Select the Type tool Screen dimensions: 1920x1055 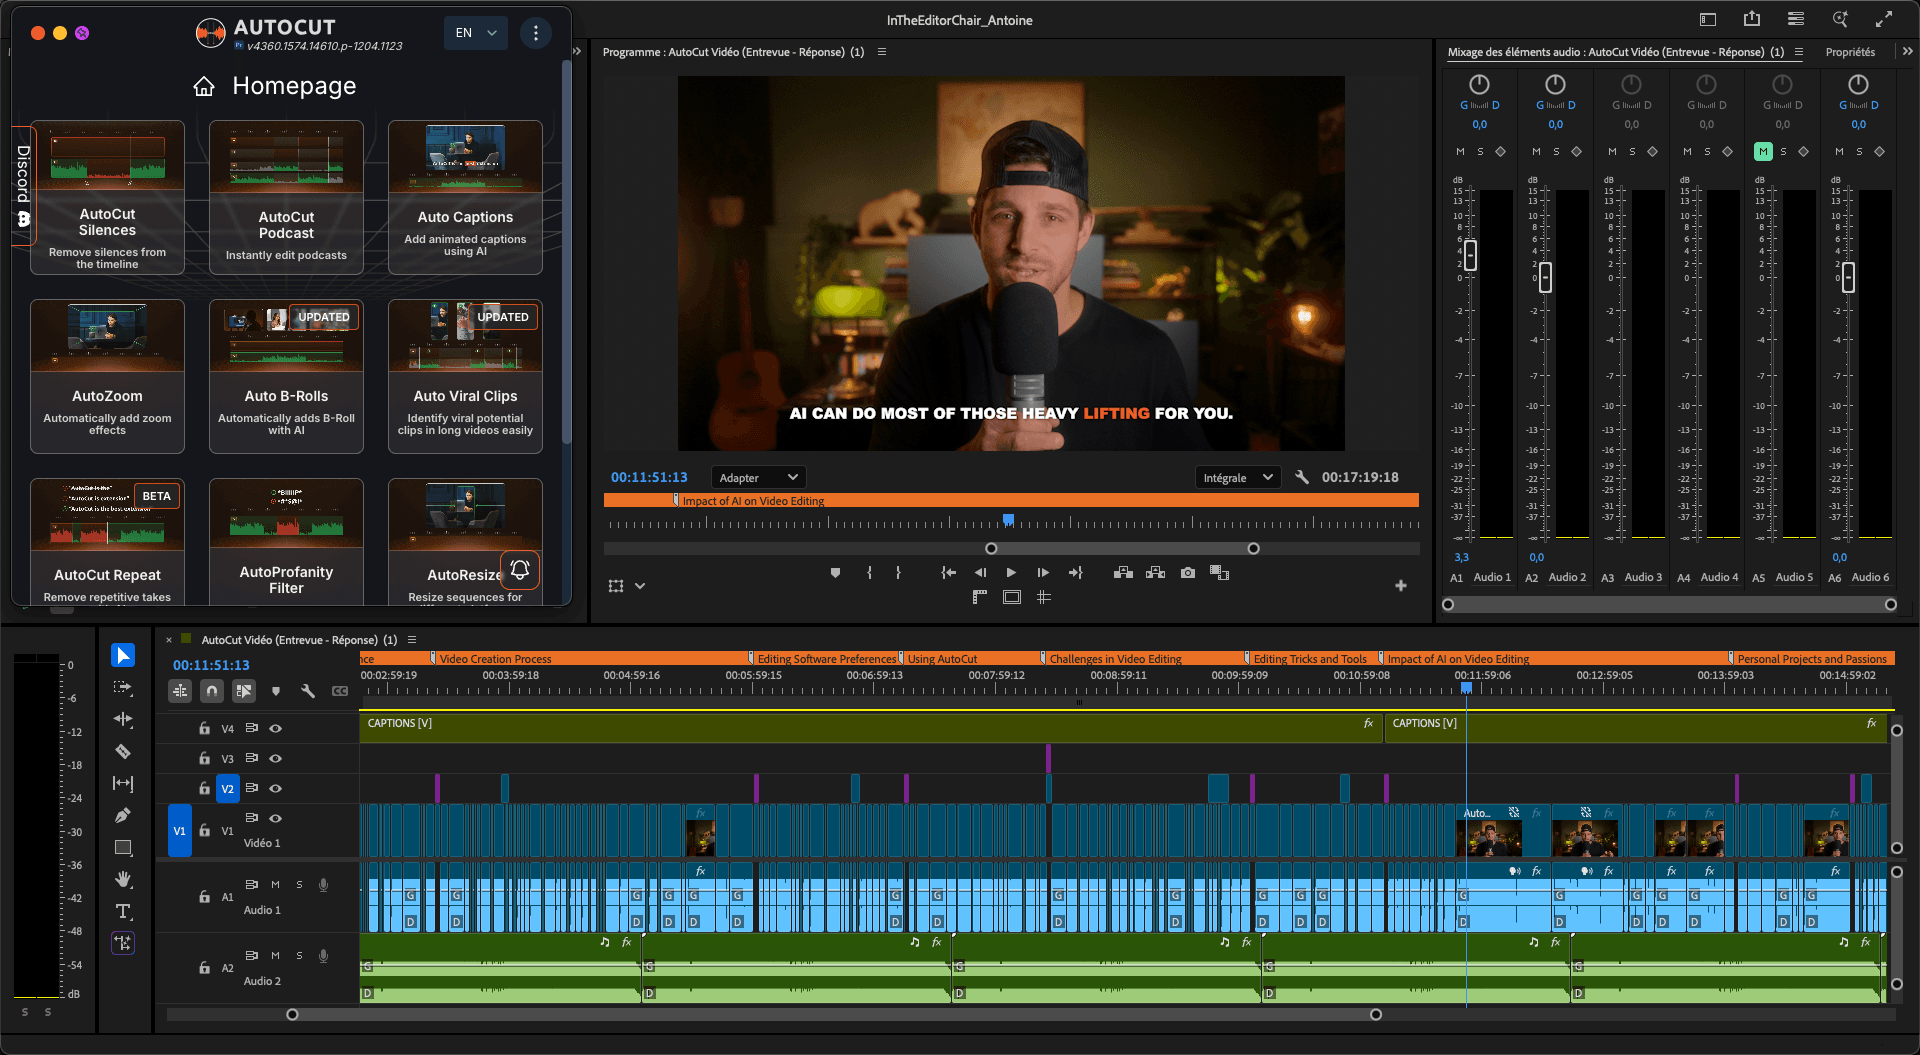point(123,911)
